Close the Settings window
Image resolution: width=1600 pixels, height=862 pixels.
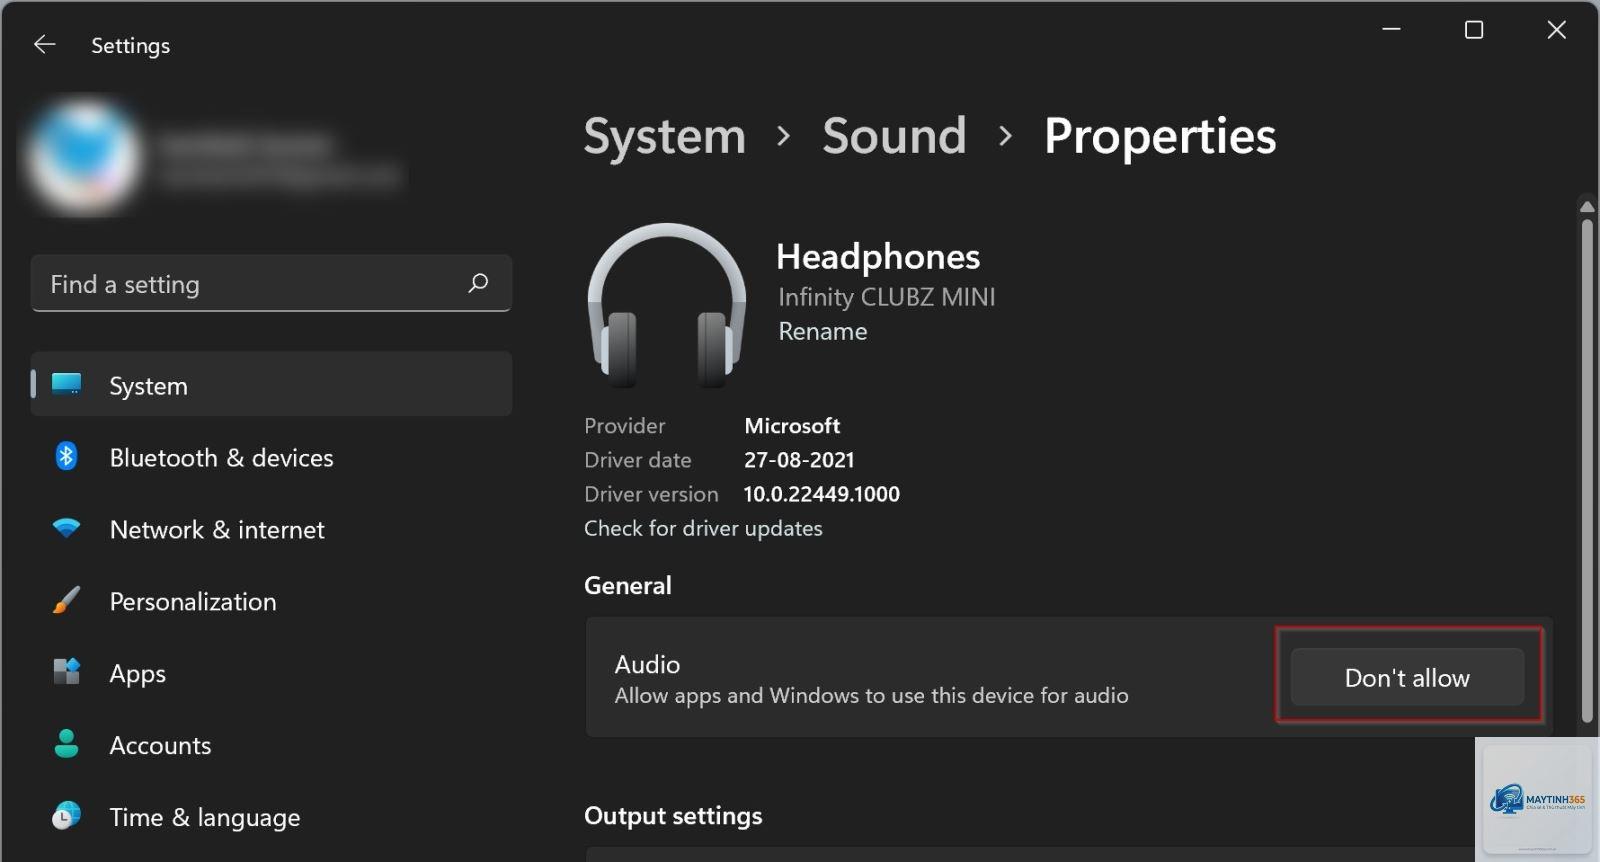pos(1557,30)
